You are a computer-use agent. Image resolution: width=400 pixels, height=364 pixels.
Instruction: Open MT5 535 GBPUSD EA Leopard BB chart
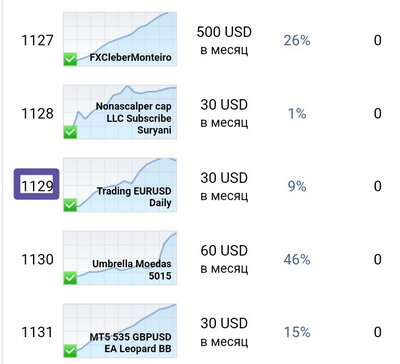click(x=120, y=331)
